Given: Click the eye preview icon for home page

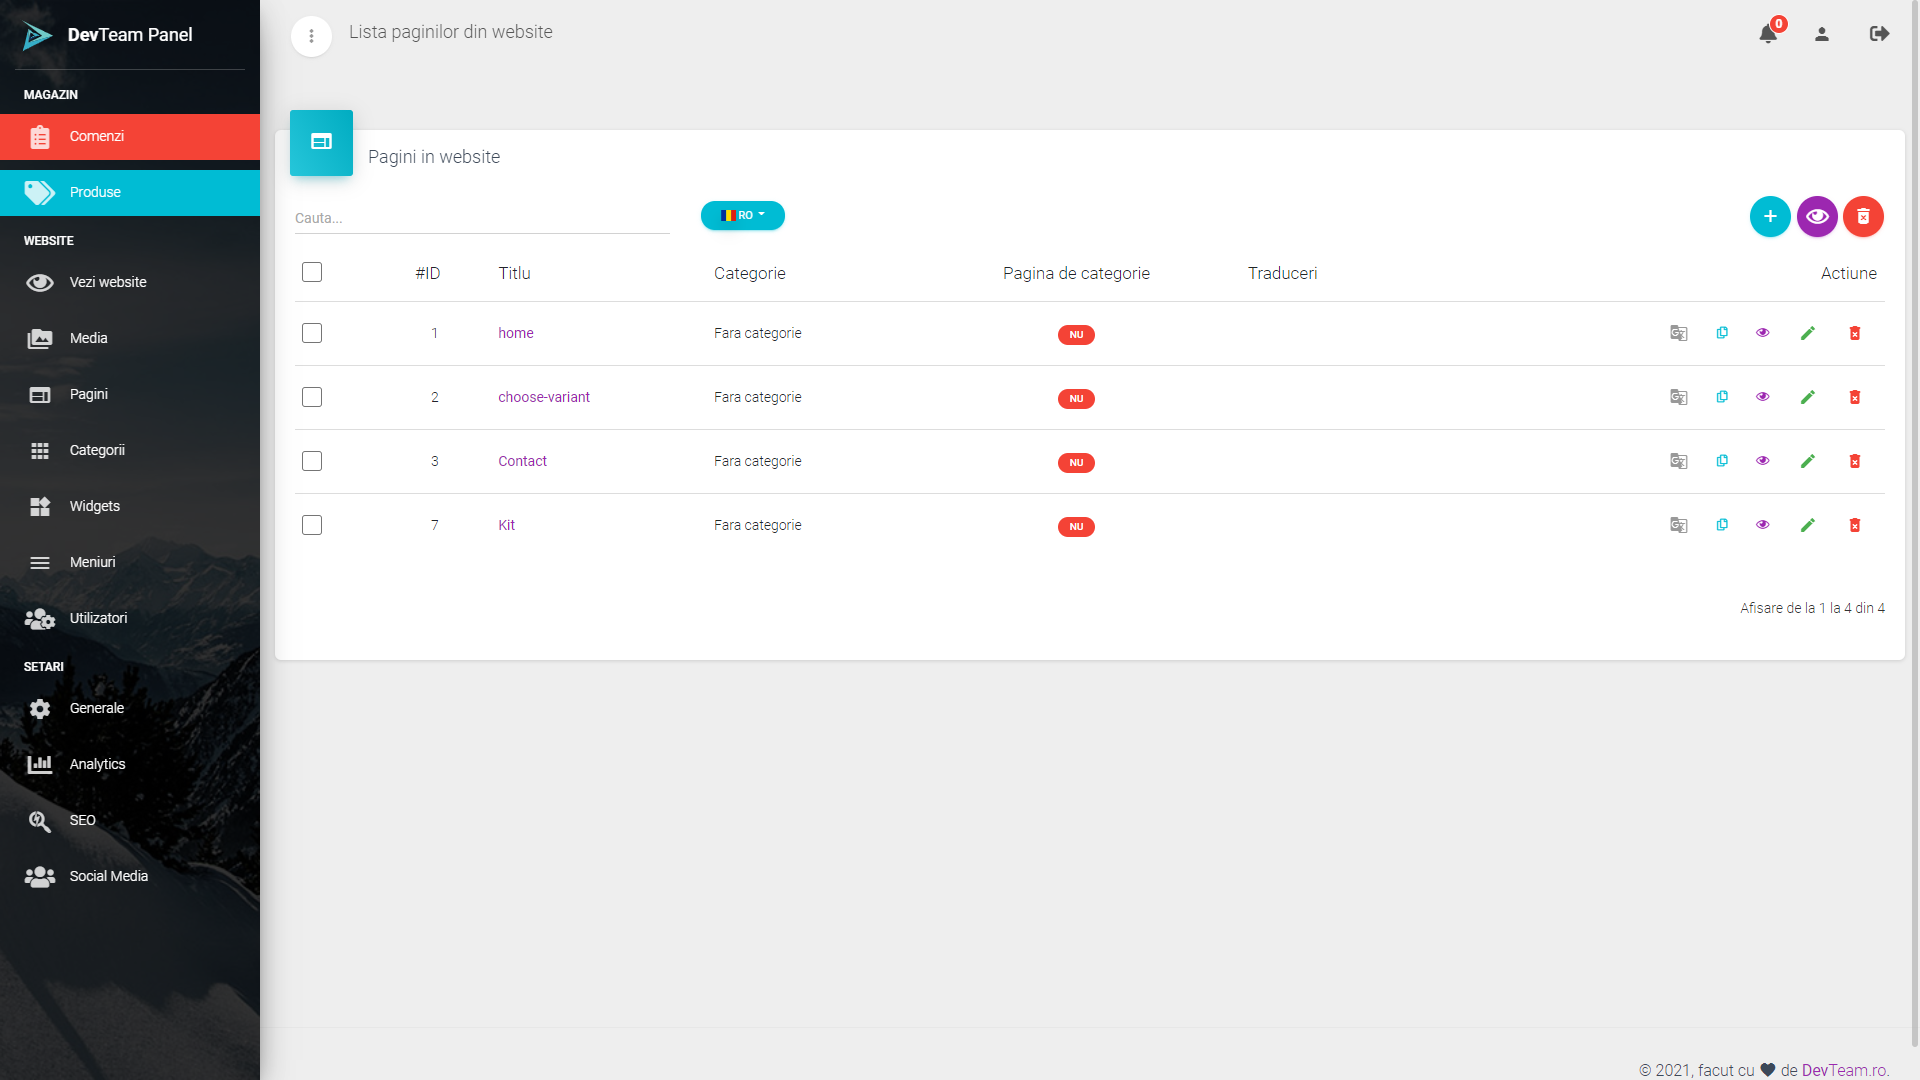Looking at the screenshot, I should (x=1763, y=333).
